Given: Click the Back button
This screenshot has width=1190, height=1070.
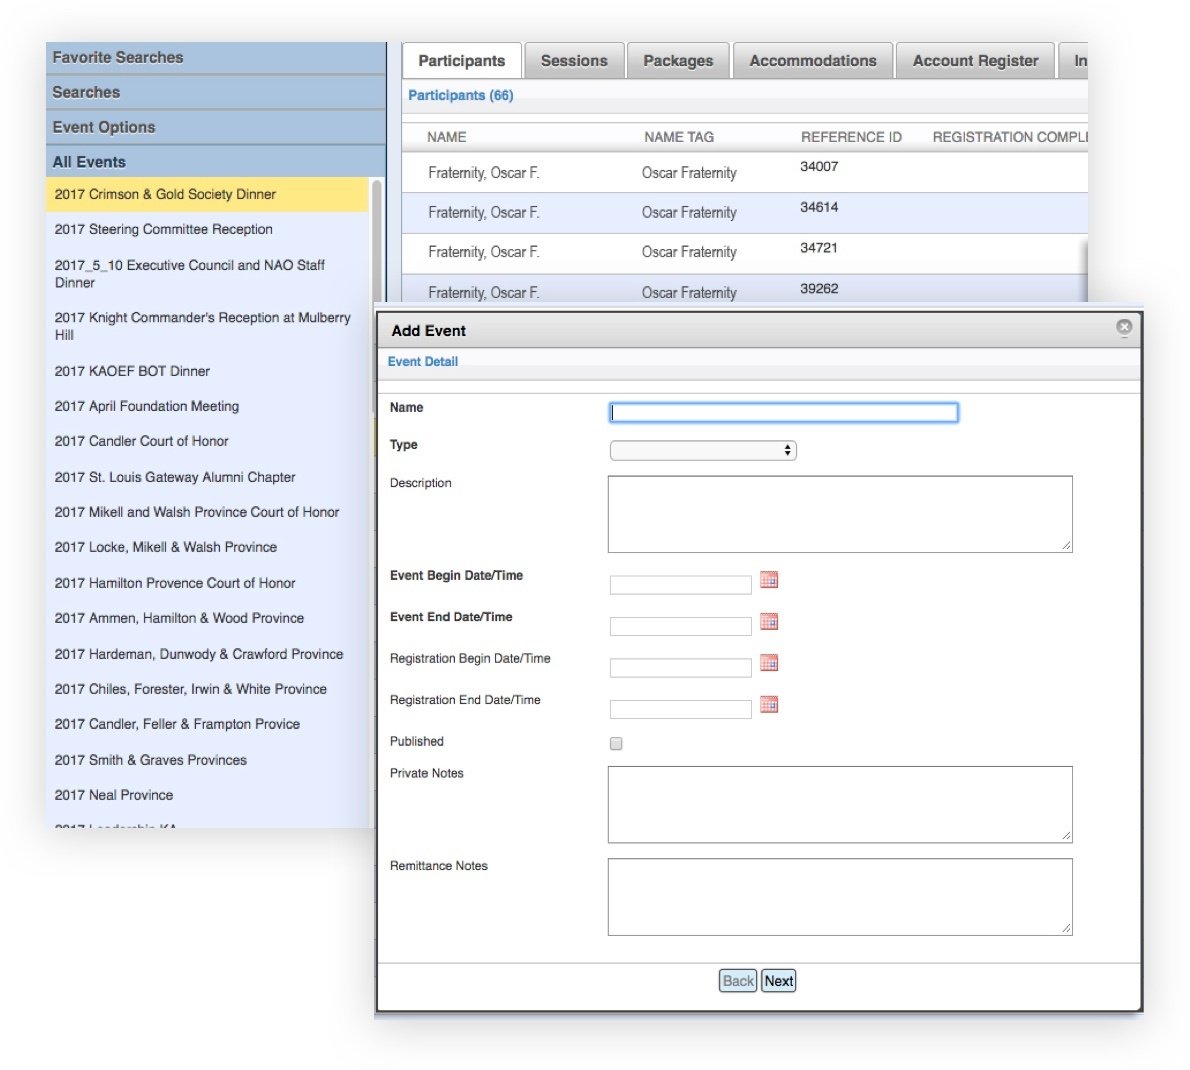Looking at the screenshot, I should (737, 981).
